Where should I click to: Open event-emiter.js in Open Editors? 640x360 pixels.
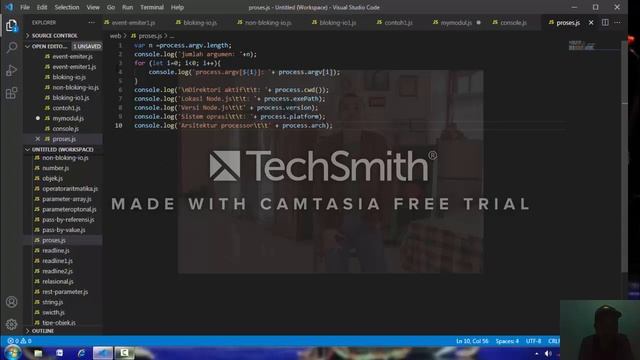click(73, 56)
